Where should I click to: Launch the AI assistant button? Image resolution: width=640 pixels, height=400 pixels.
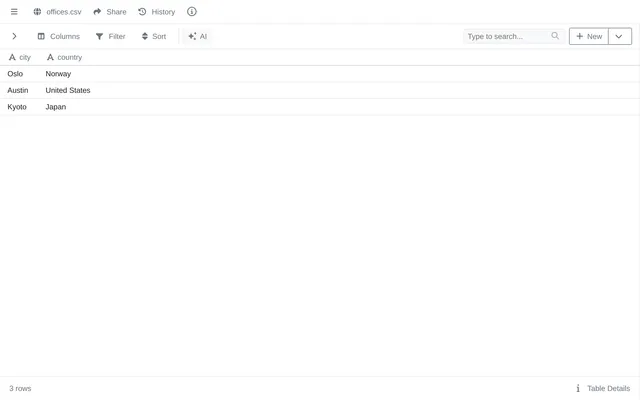198,36
